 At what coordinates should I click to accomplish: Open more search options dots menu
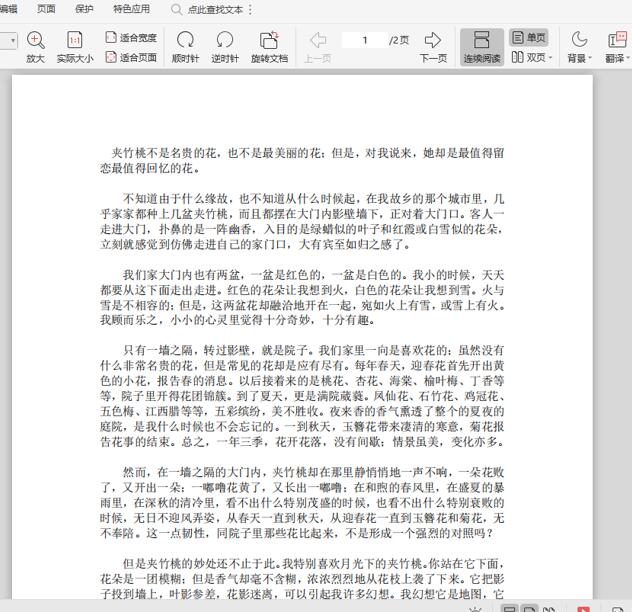tap(250, 9)
